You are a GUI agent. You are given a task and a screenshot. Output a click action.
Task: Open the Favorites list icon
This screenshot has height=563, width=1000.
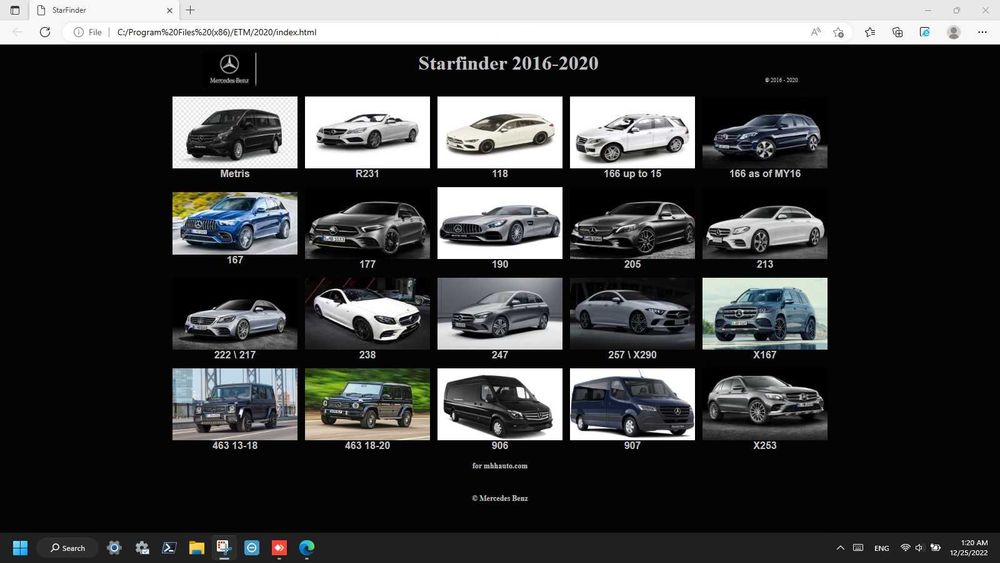870,32
